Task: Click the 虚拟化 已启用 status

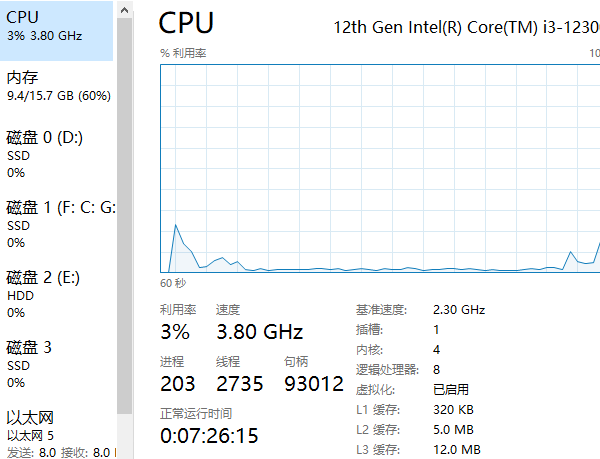Action: tap(451, 389)
